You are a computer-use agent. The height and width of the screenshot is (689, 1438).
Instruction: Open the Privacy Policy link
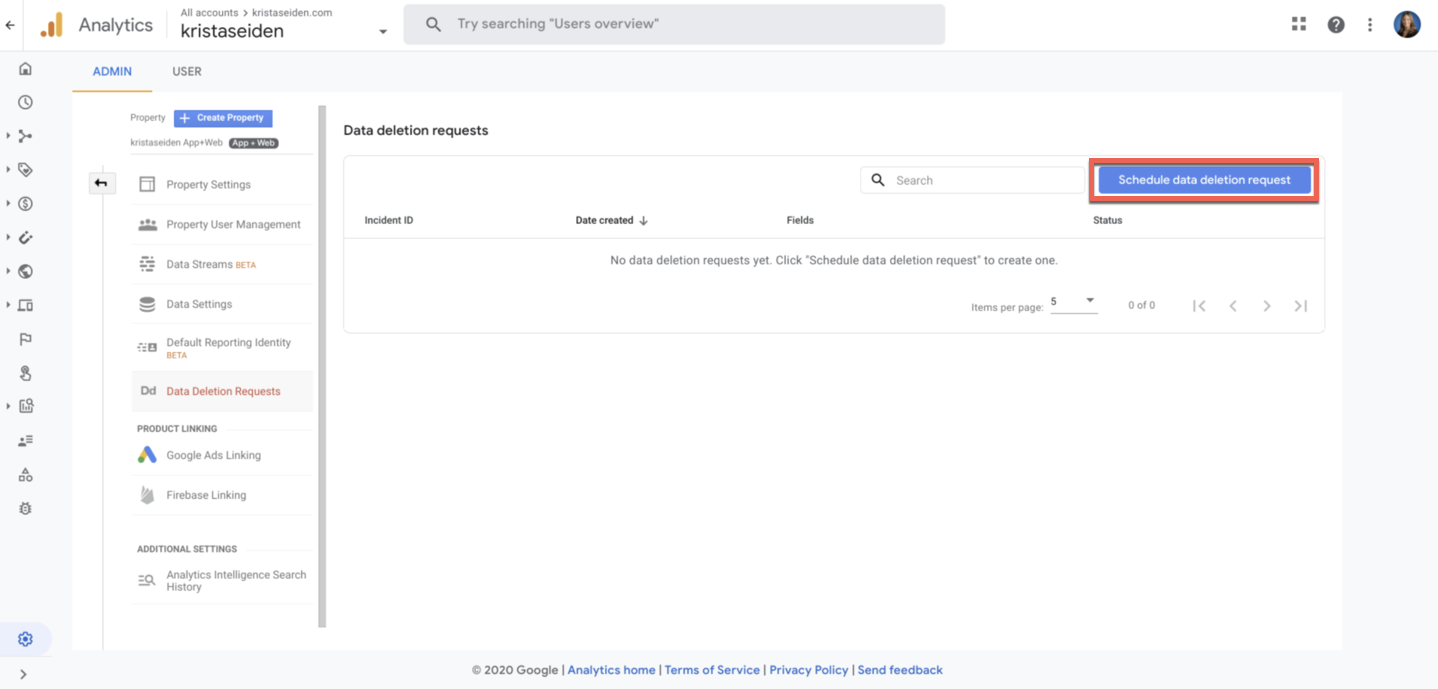tap(808, 670)
